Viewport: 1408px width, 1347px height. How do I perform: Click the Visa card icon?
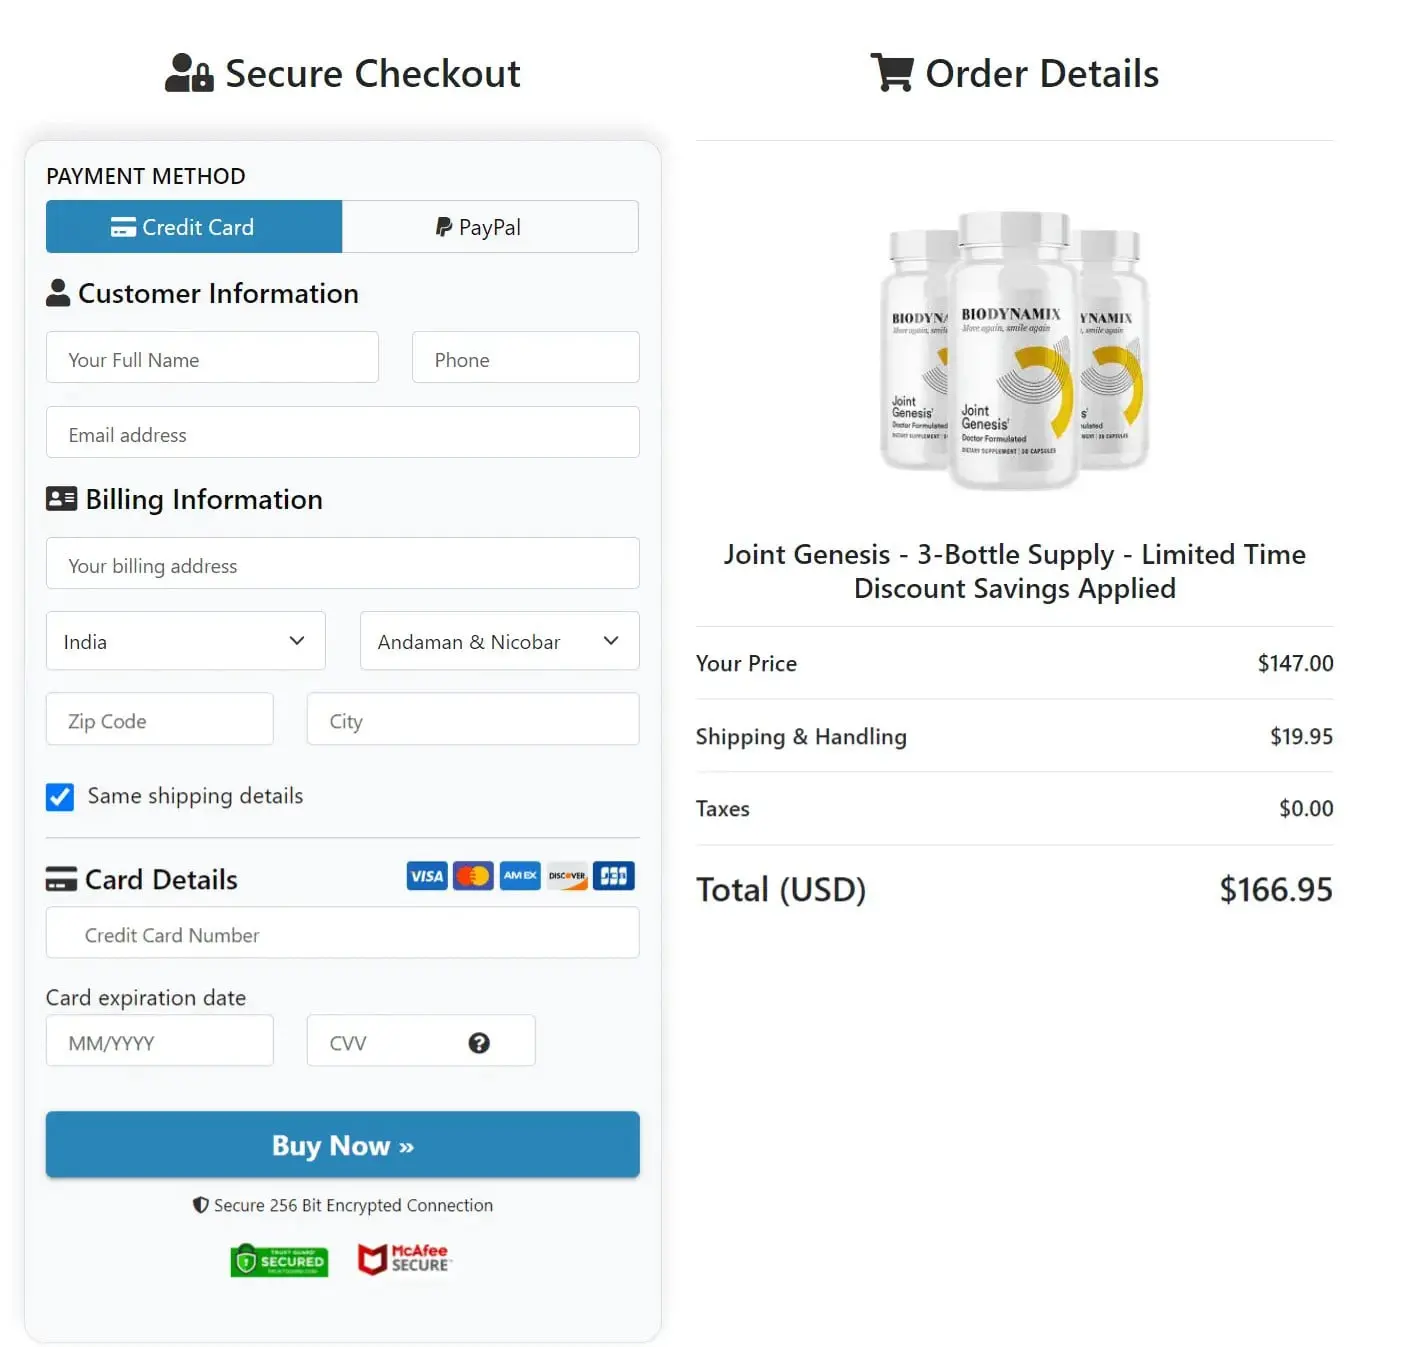pyautogui.click(x=425, y=875)
